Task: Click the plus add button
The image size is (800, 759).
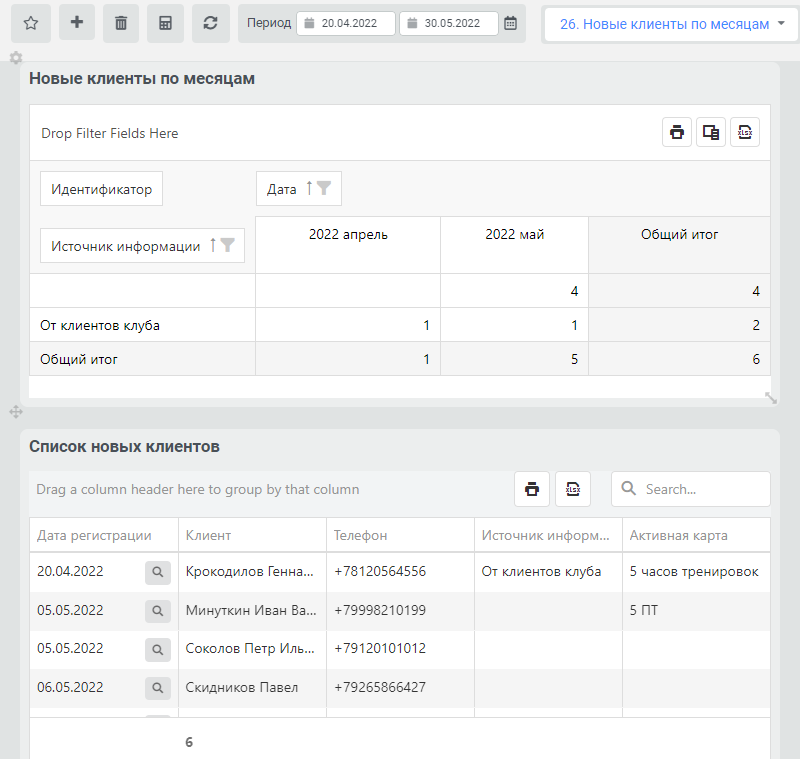Action: pos(77,22)
